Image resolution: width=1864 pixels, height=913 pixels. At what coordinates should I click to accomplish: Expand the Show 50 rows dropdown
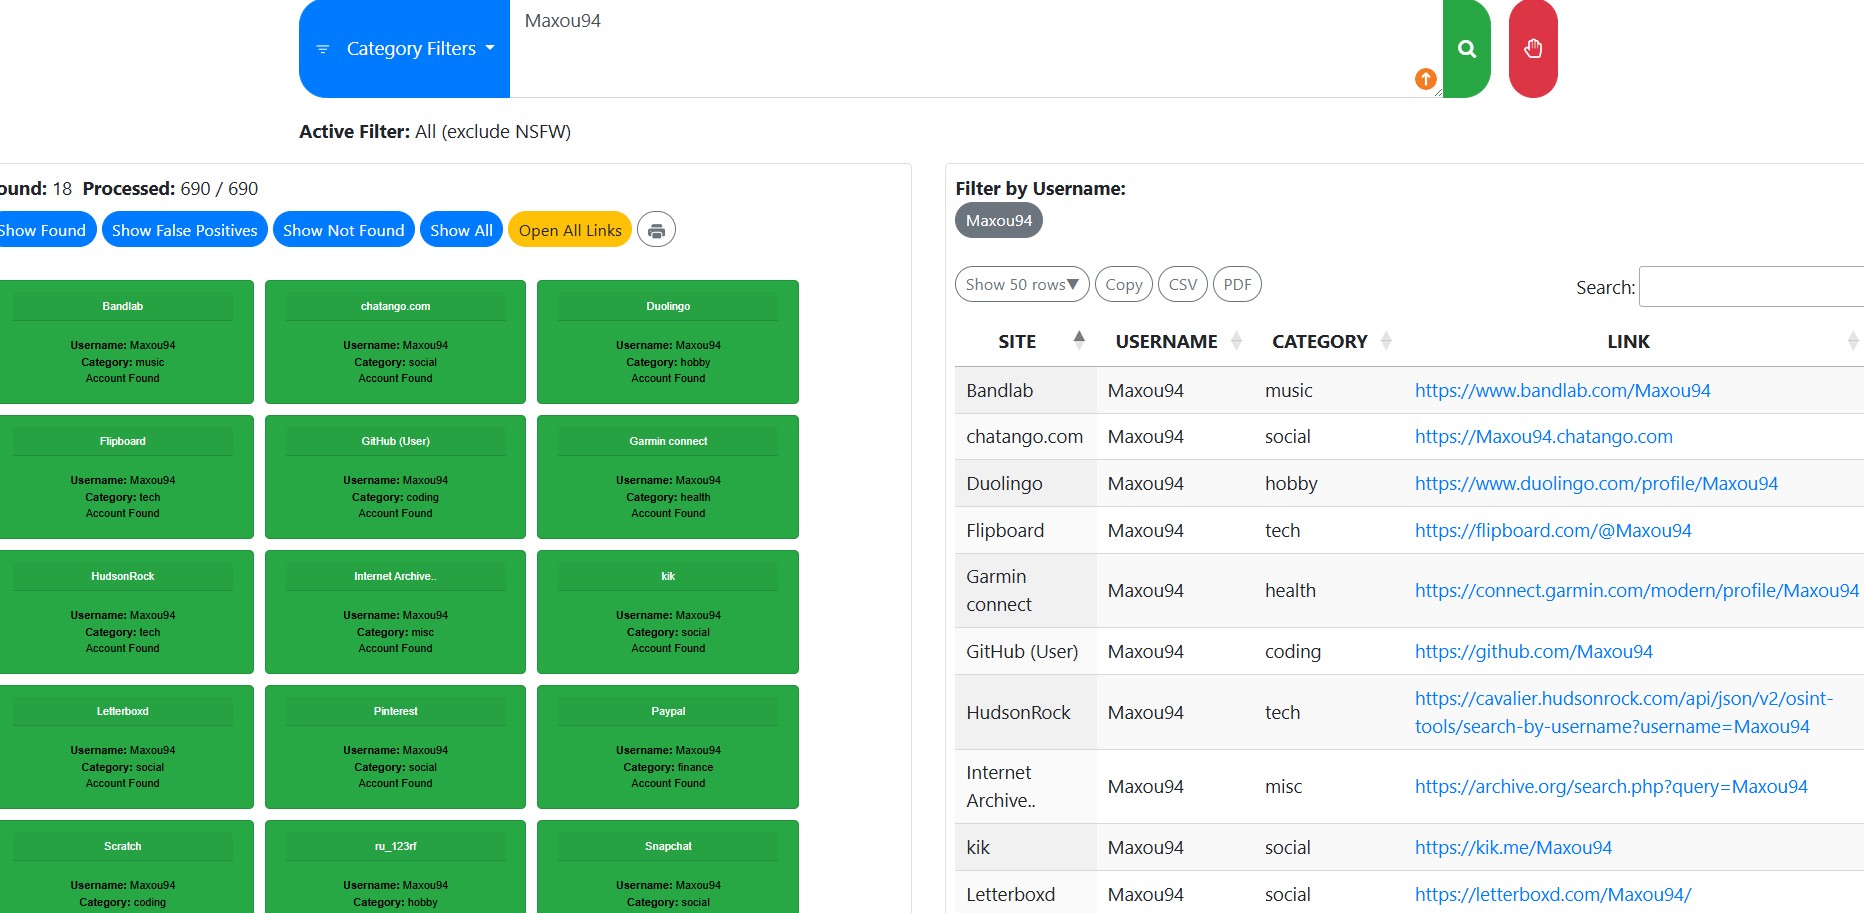tap(1021, 285)
